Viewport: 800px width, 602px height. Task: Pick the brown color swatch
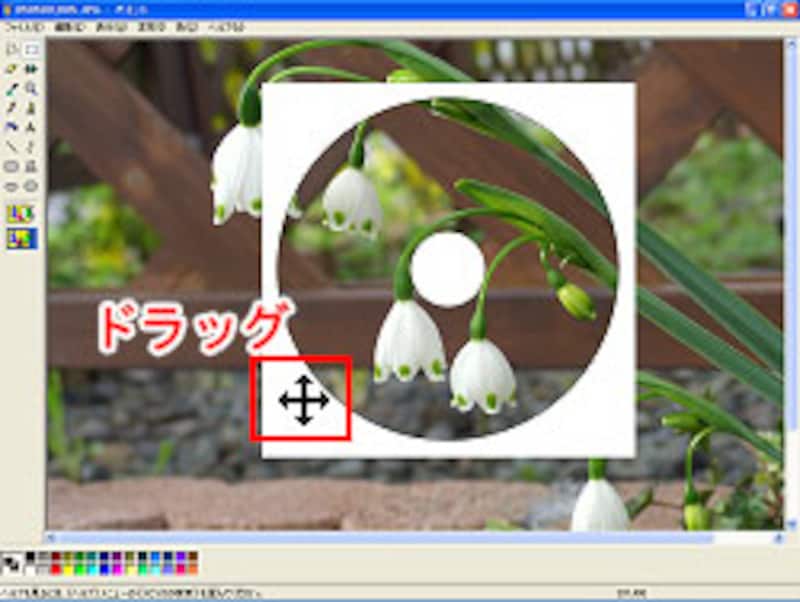pos(193,556)
